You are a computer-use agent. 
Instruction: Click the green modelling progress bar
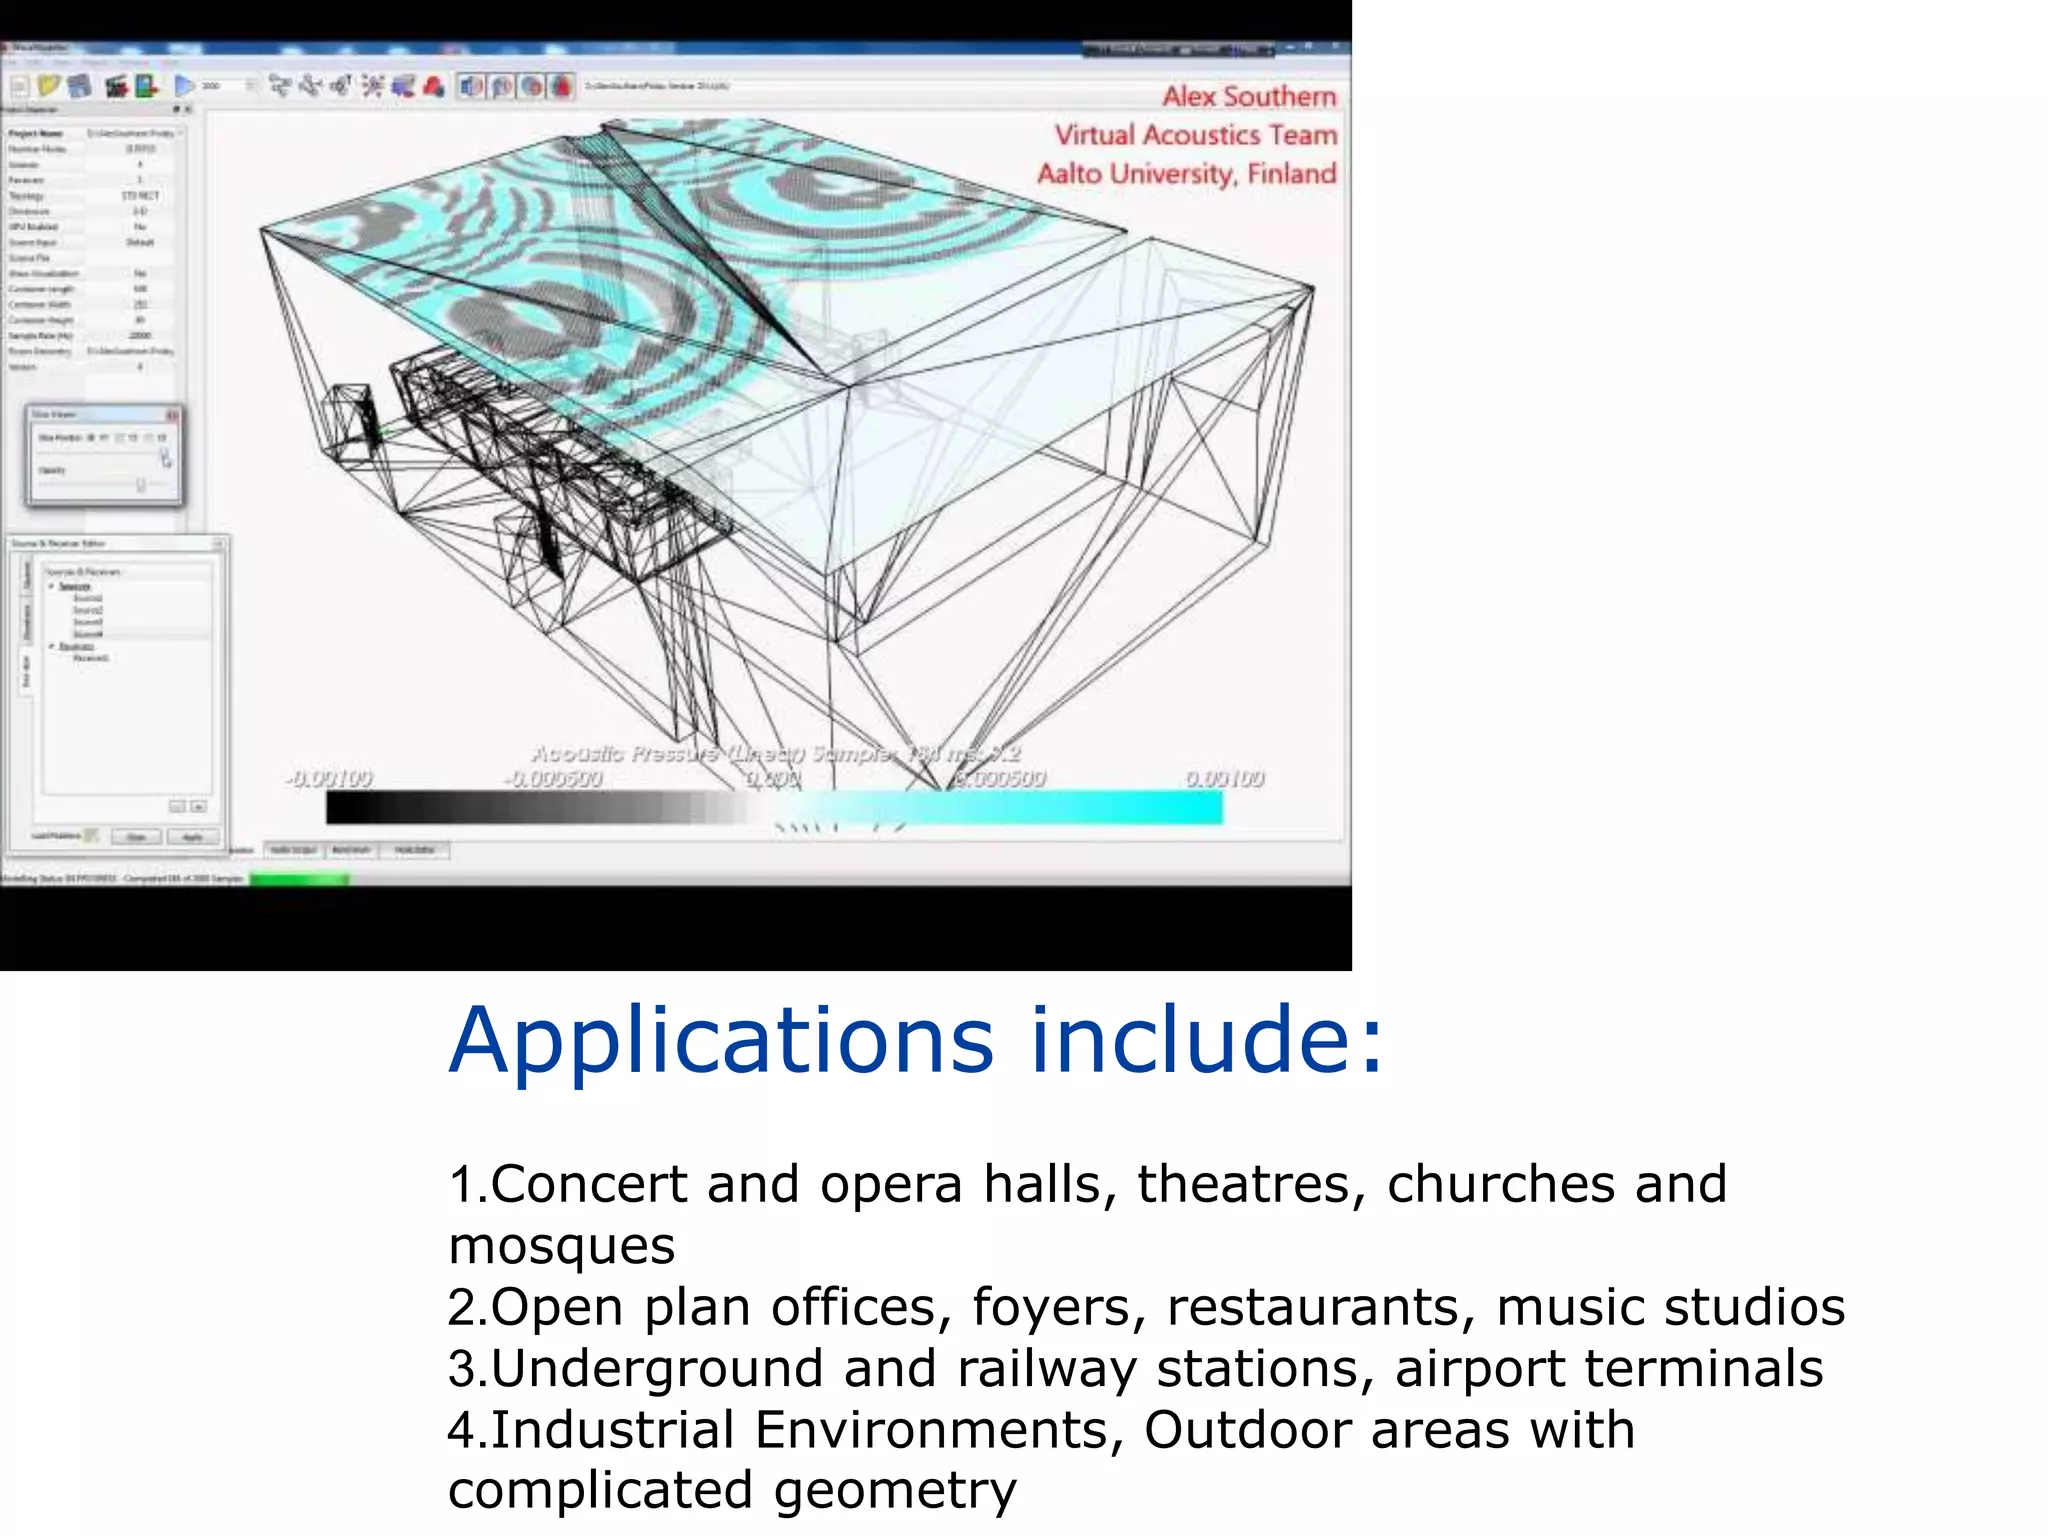click(x=299, y=879)
